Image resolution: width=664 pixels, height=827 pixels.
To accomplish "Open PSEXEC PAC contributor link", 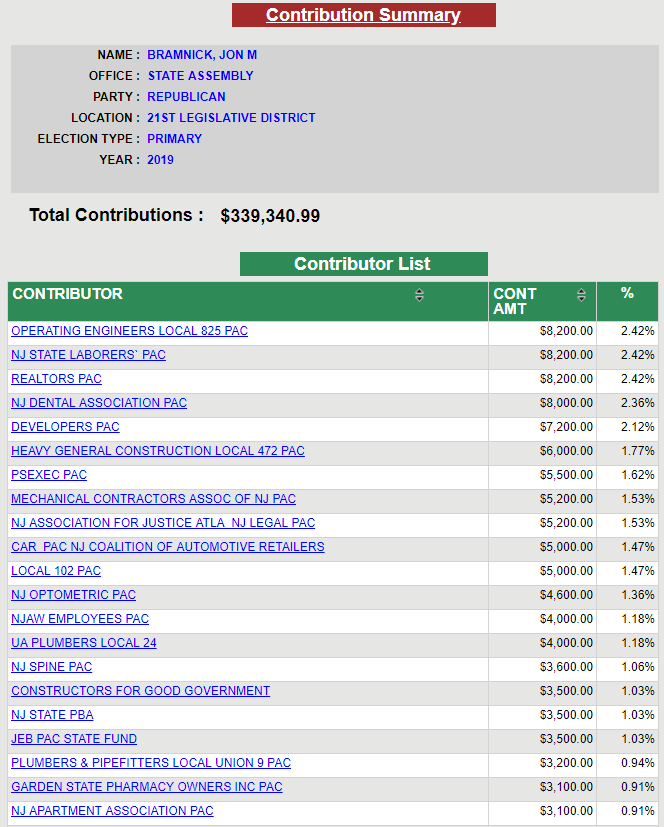I will (49, 475).
